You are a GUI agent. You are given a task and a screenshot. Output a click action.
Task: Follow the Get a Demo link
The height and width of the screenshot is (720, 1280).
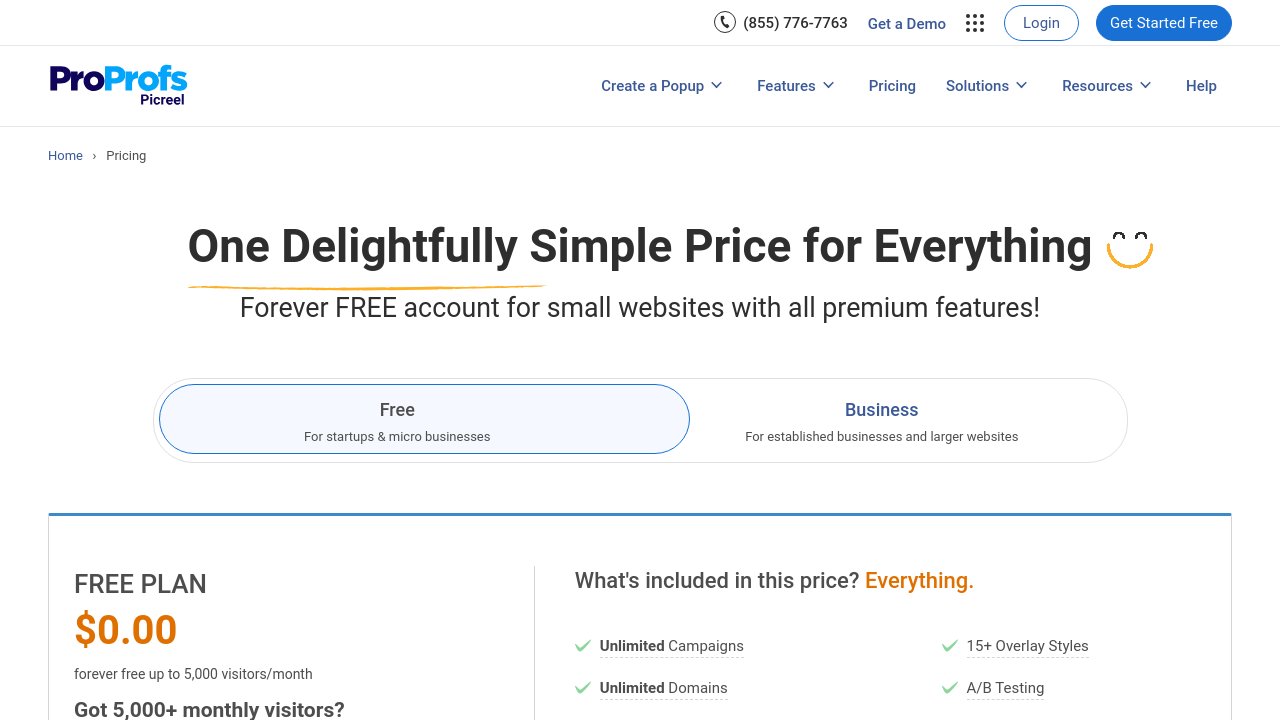click(906, 24)
